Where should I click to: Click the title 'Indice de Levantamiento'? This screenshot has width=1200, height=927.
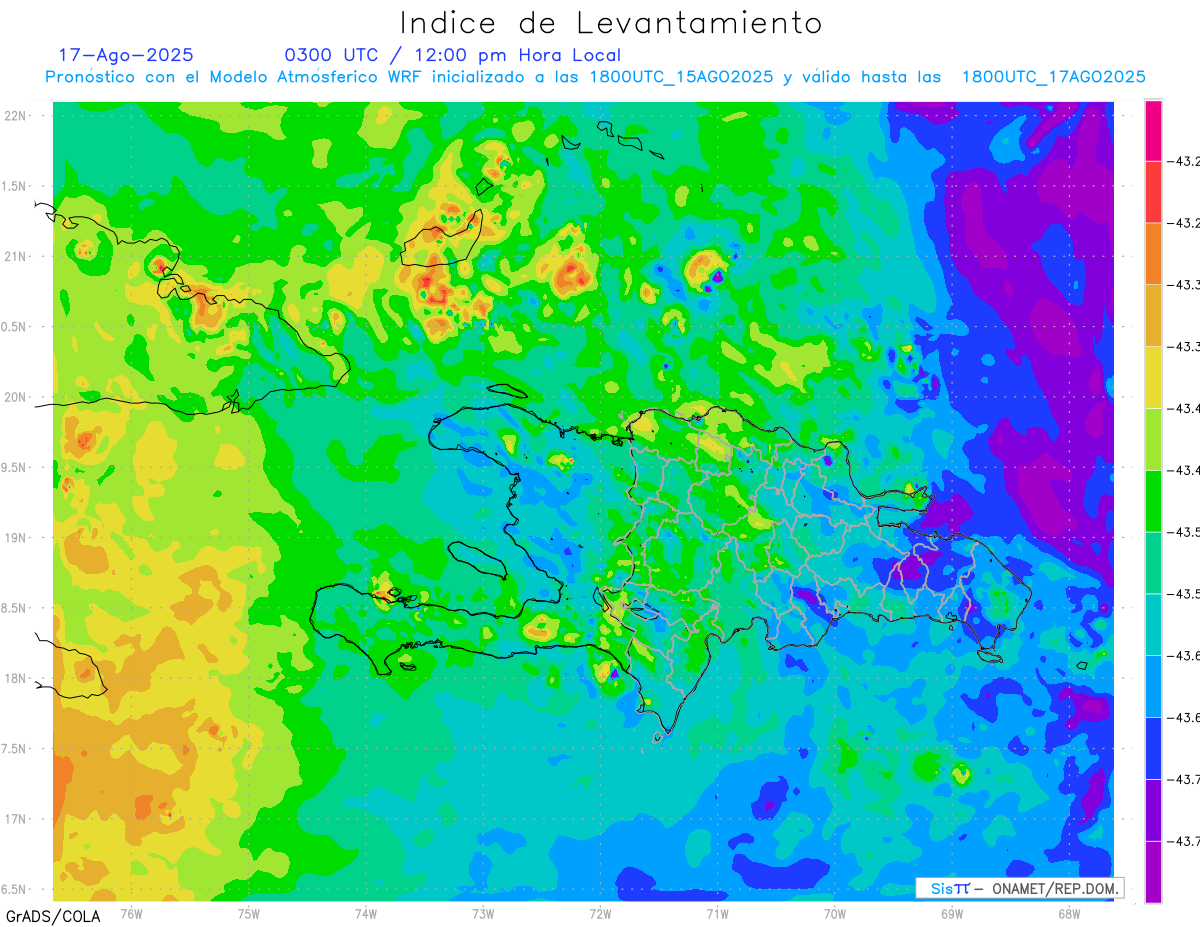tap(611, 22)
